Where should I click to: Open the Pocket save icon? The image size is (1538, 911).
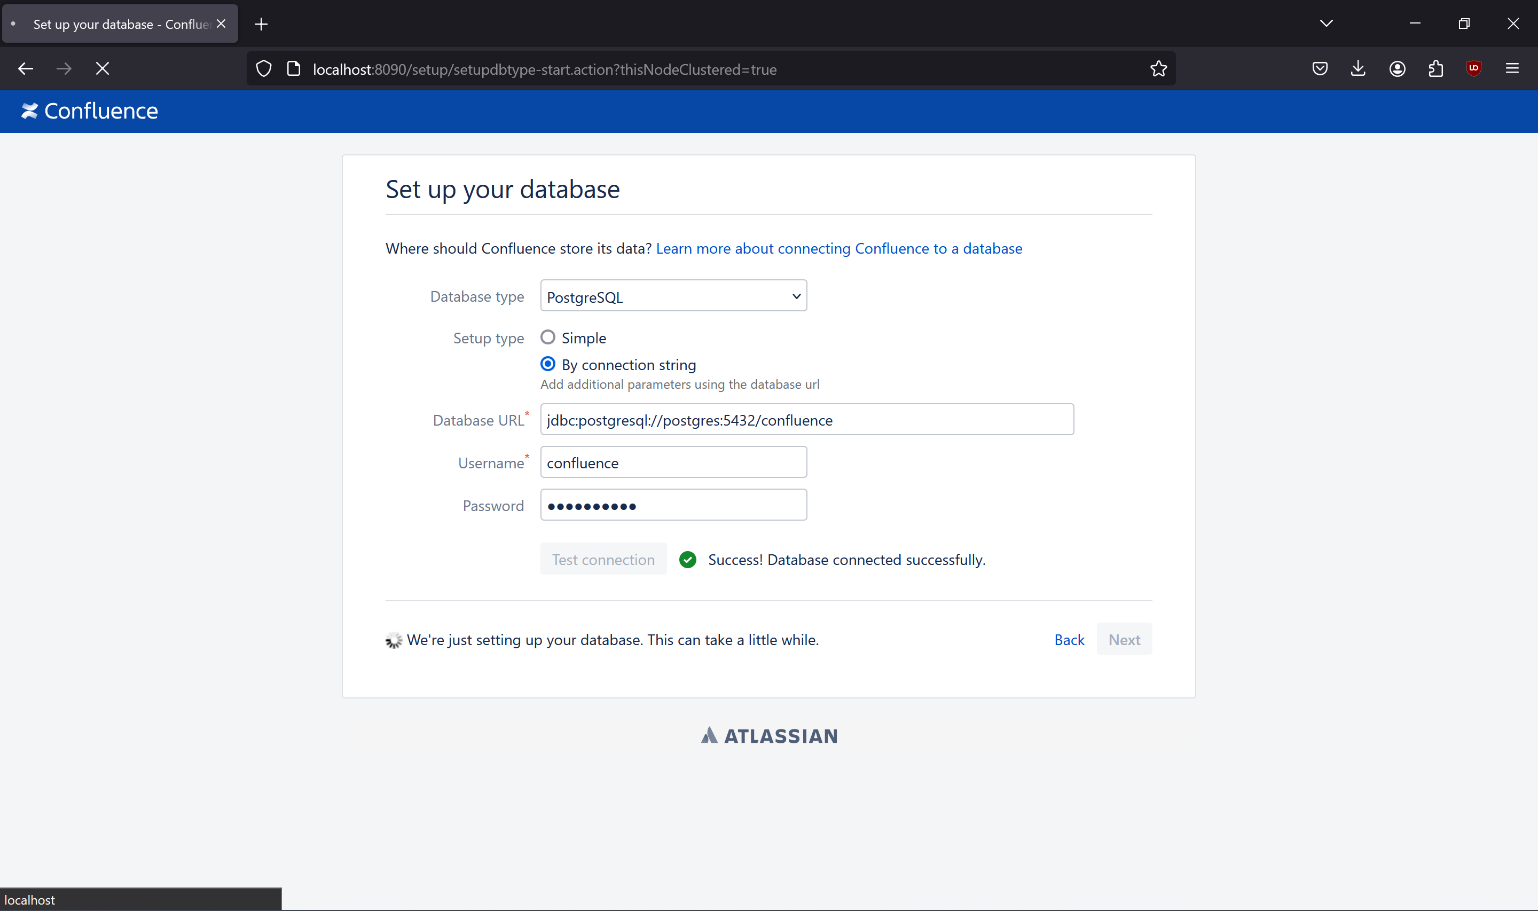pos(1320,69)
